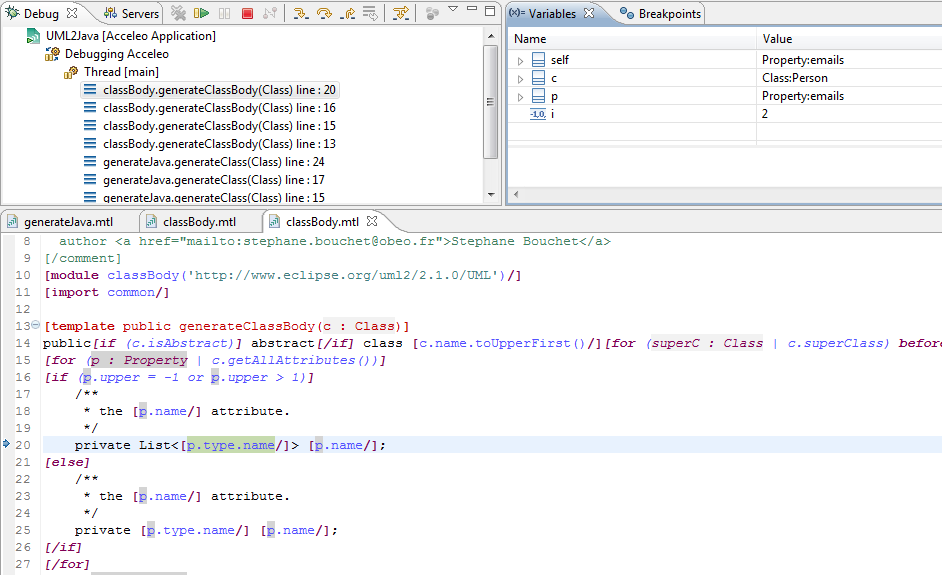Viewport: 942px width, 575px height.
Task: Expand the 'c' variable node
Action: tap(520, 79)
